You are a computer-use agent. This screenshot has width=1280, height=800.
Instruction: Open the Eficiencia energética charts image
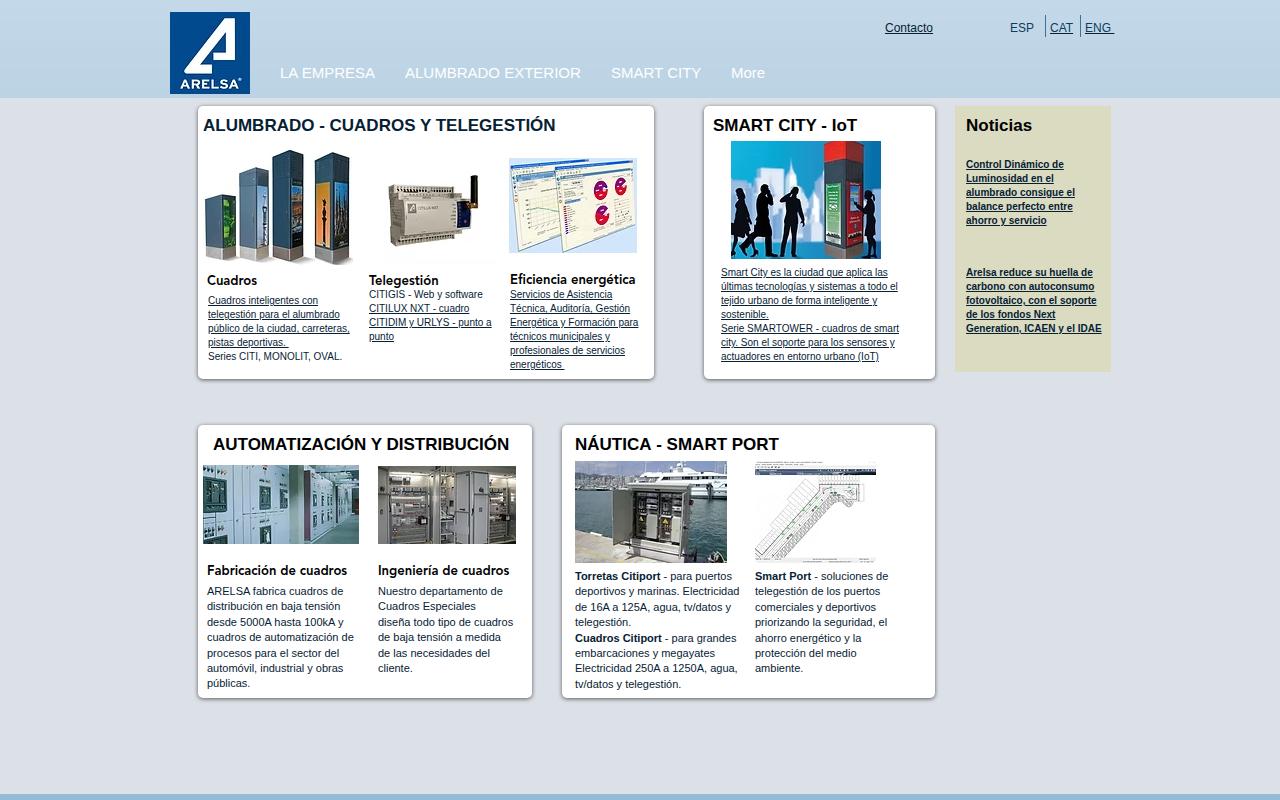pos(573,205)
